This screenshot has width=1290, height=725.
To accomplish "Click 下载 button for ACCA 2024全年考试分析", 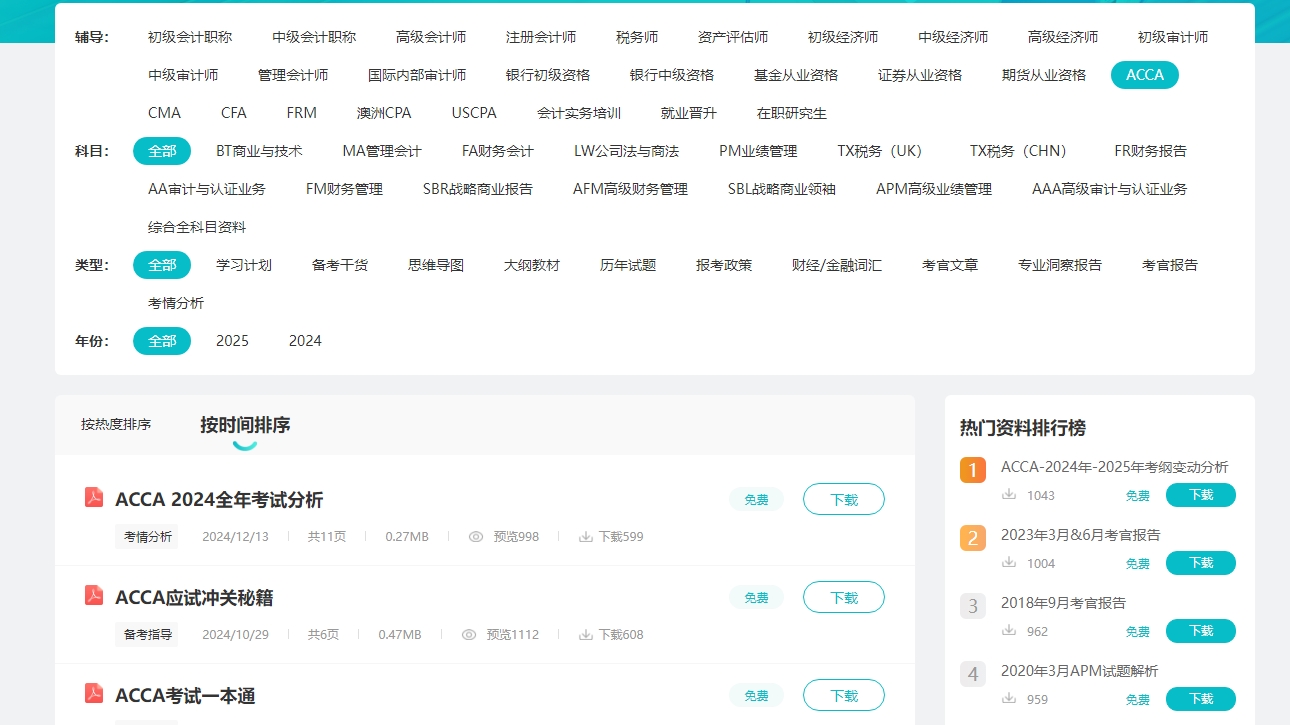I will pos(843,498).
